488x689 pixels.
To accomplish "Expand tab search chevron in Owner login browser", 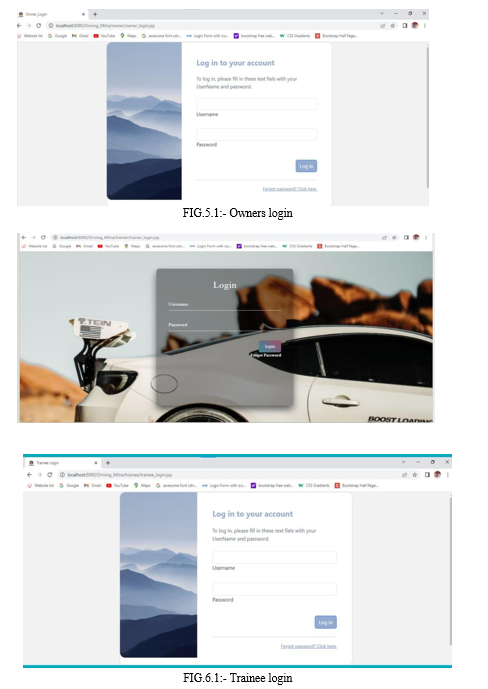I will (382, 14).
